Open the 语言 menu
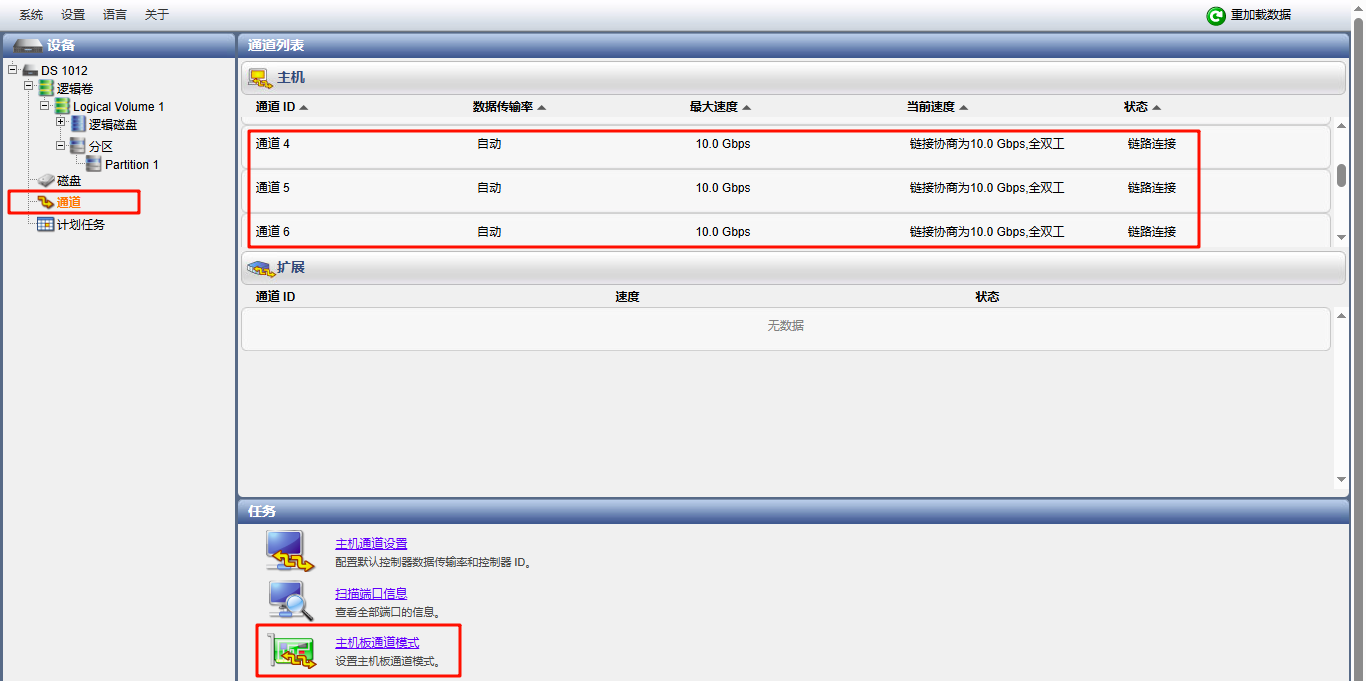1366x681 pixels. coord(115,15)
